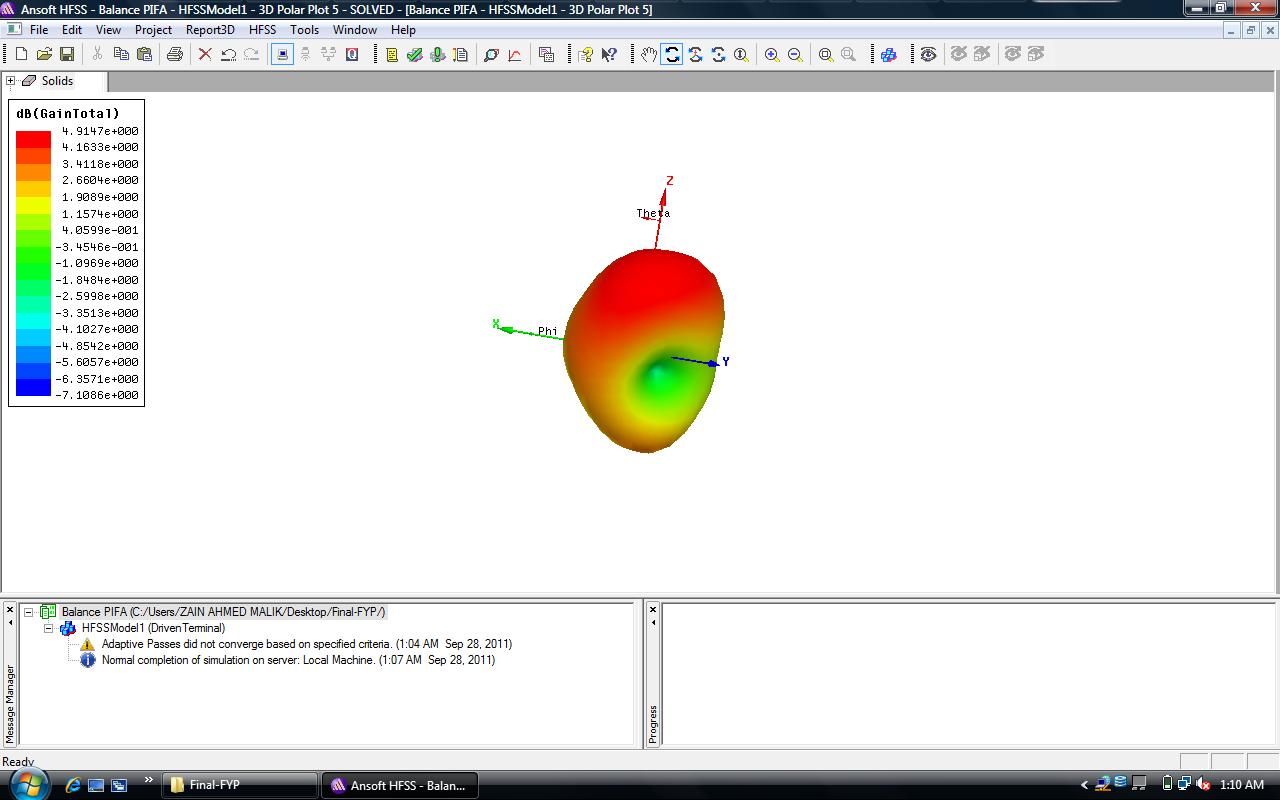
Task: Select the Pan hand tool
Action: (649, 54)
